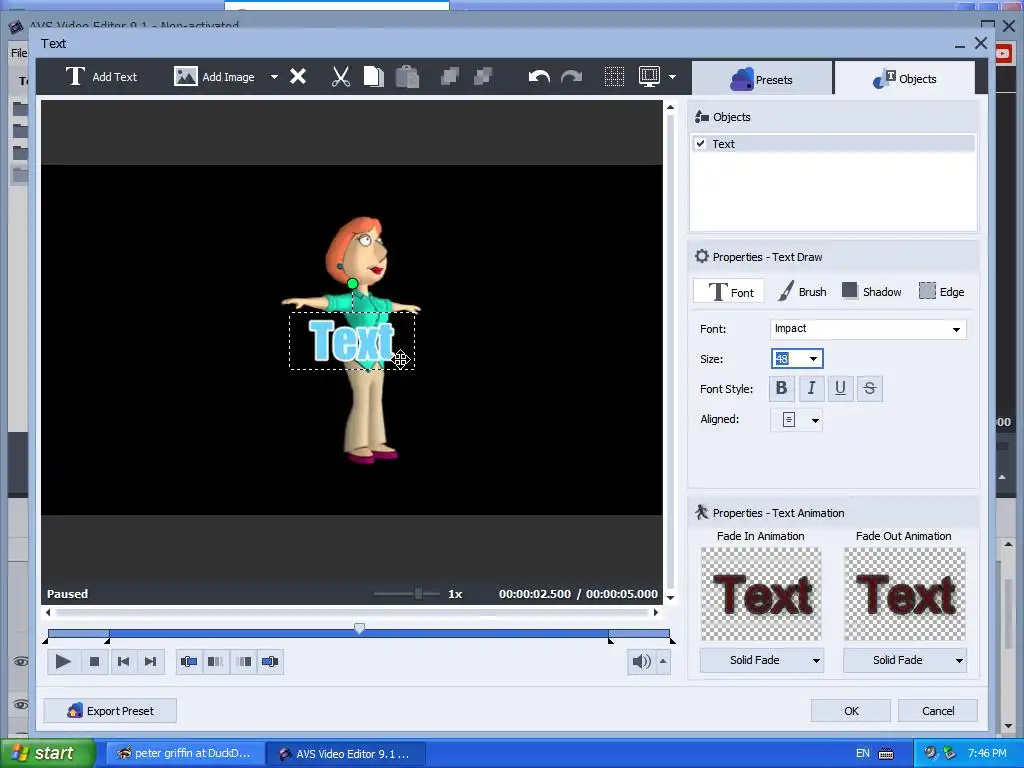
Task: Click the first fade marker button
Action: [x=189, y=662]
